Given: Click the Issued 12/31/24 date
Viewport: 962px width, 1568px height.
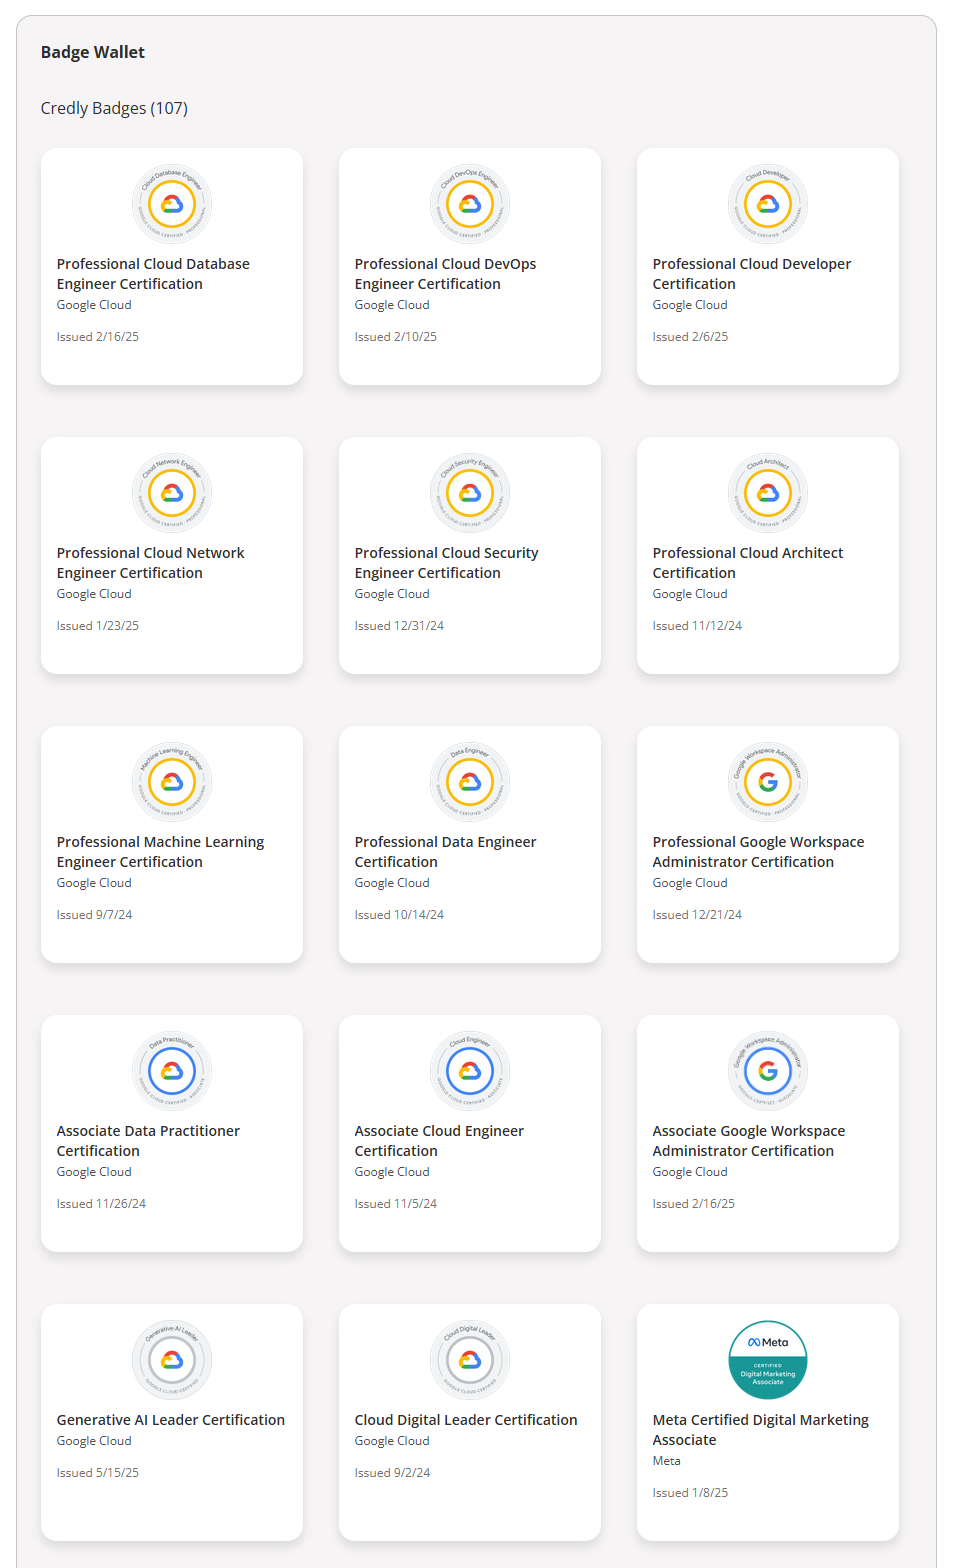Looking at the screenshot, I should [399, 626].
